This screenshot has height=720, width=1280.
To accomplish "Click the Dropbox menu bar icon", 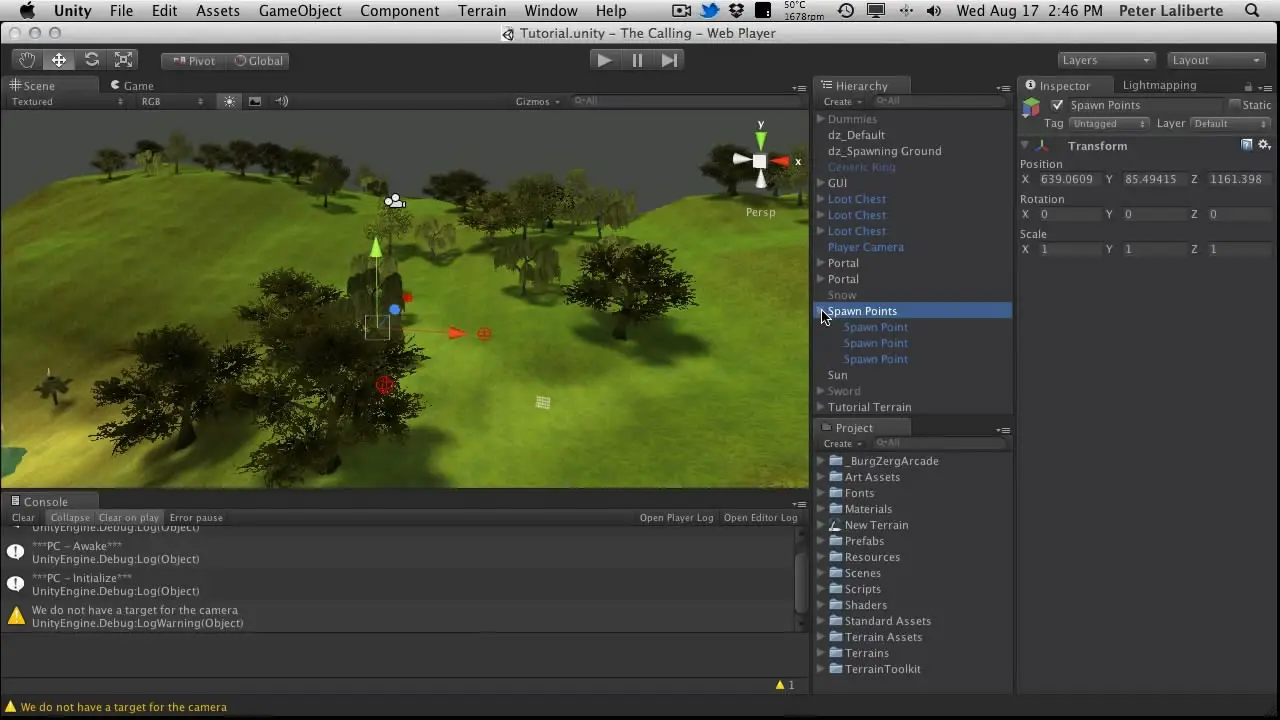I will pyautogui.click(x=737, y=11).
